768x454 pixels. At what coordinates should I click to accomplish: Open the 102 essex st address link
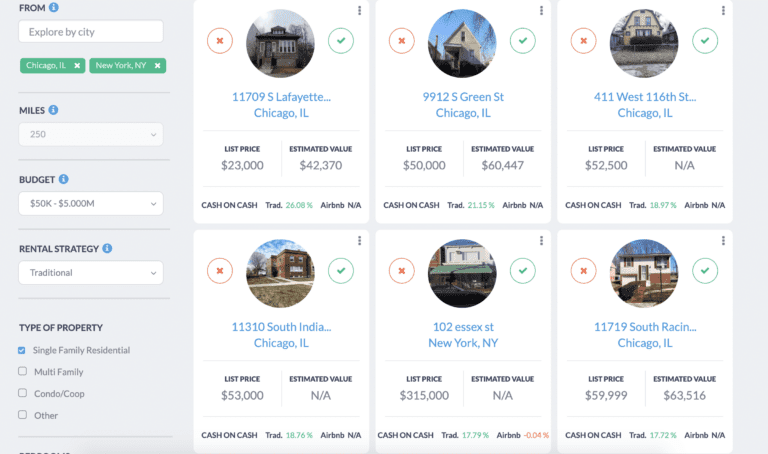click(x=462, y=327)
